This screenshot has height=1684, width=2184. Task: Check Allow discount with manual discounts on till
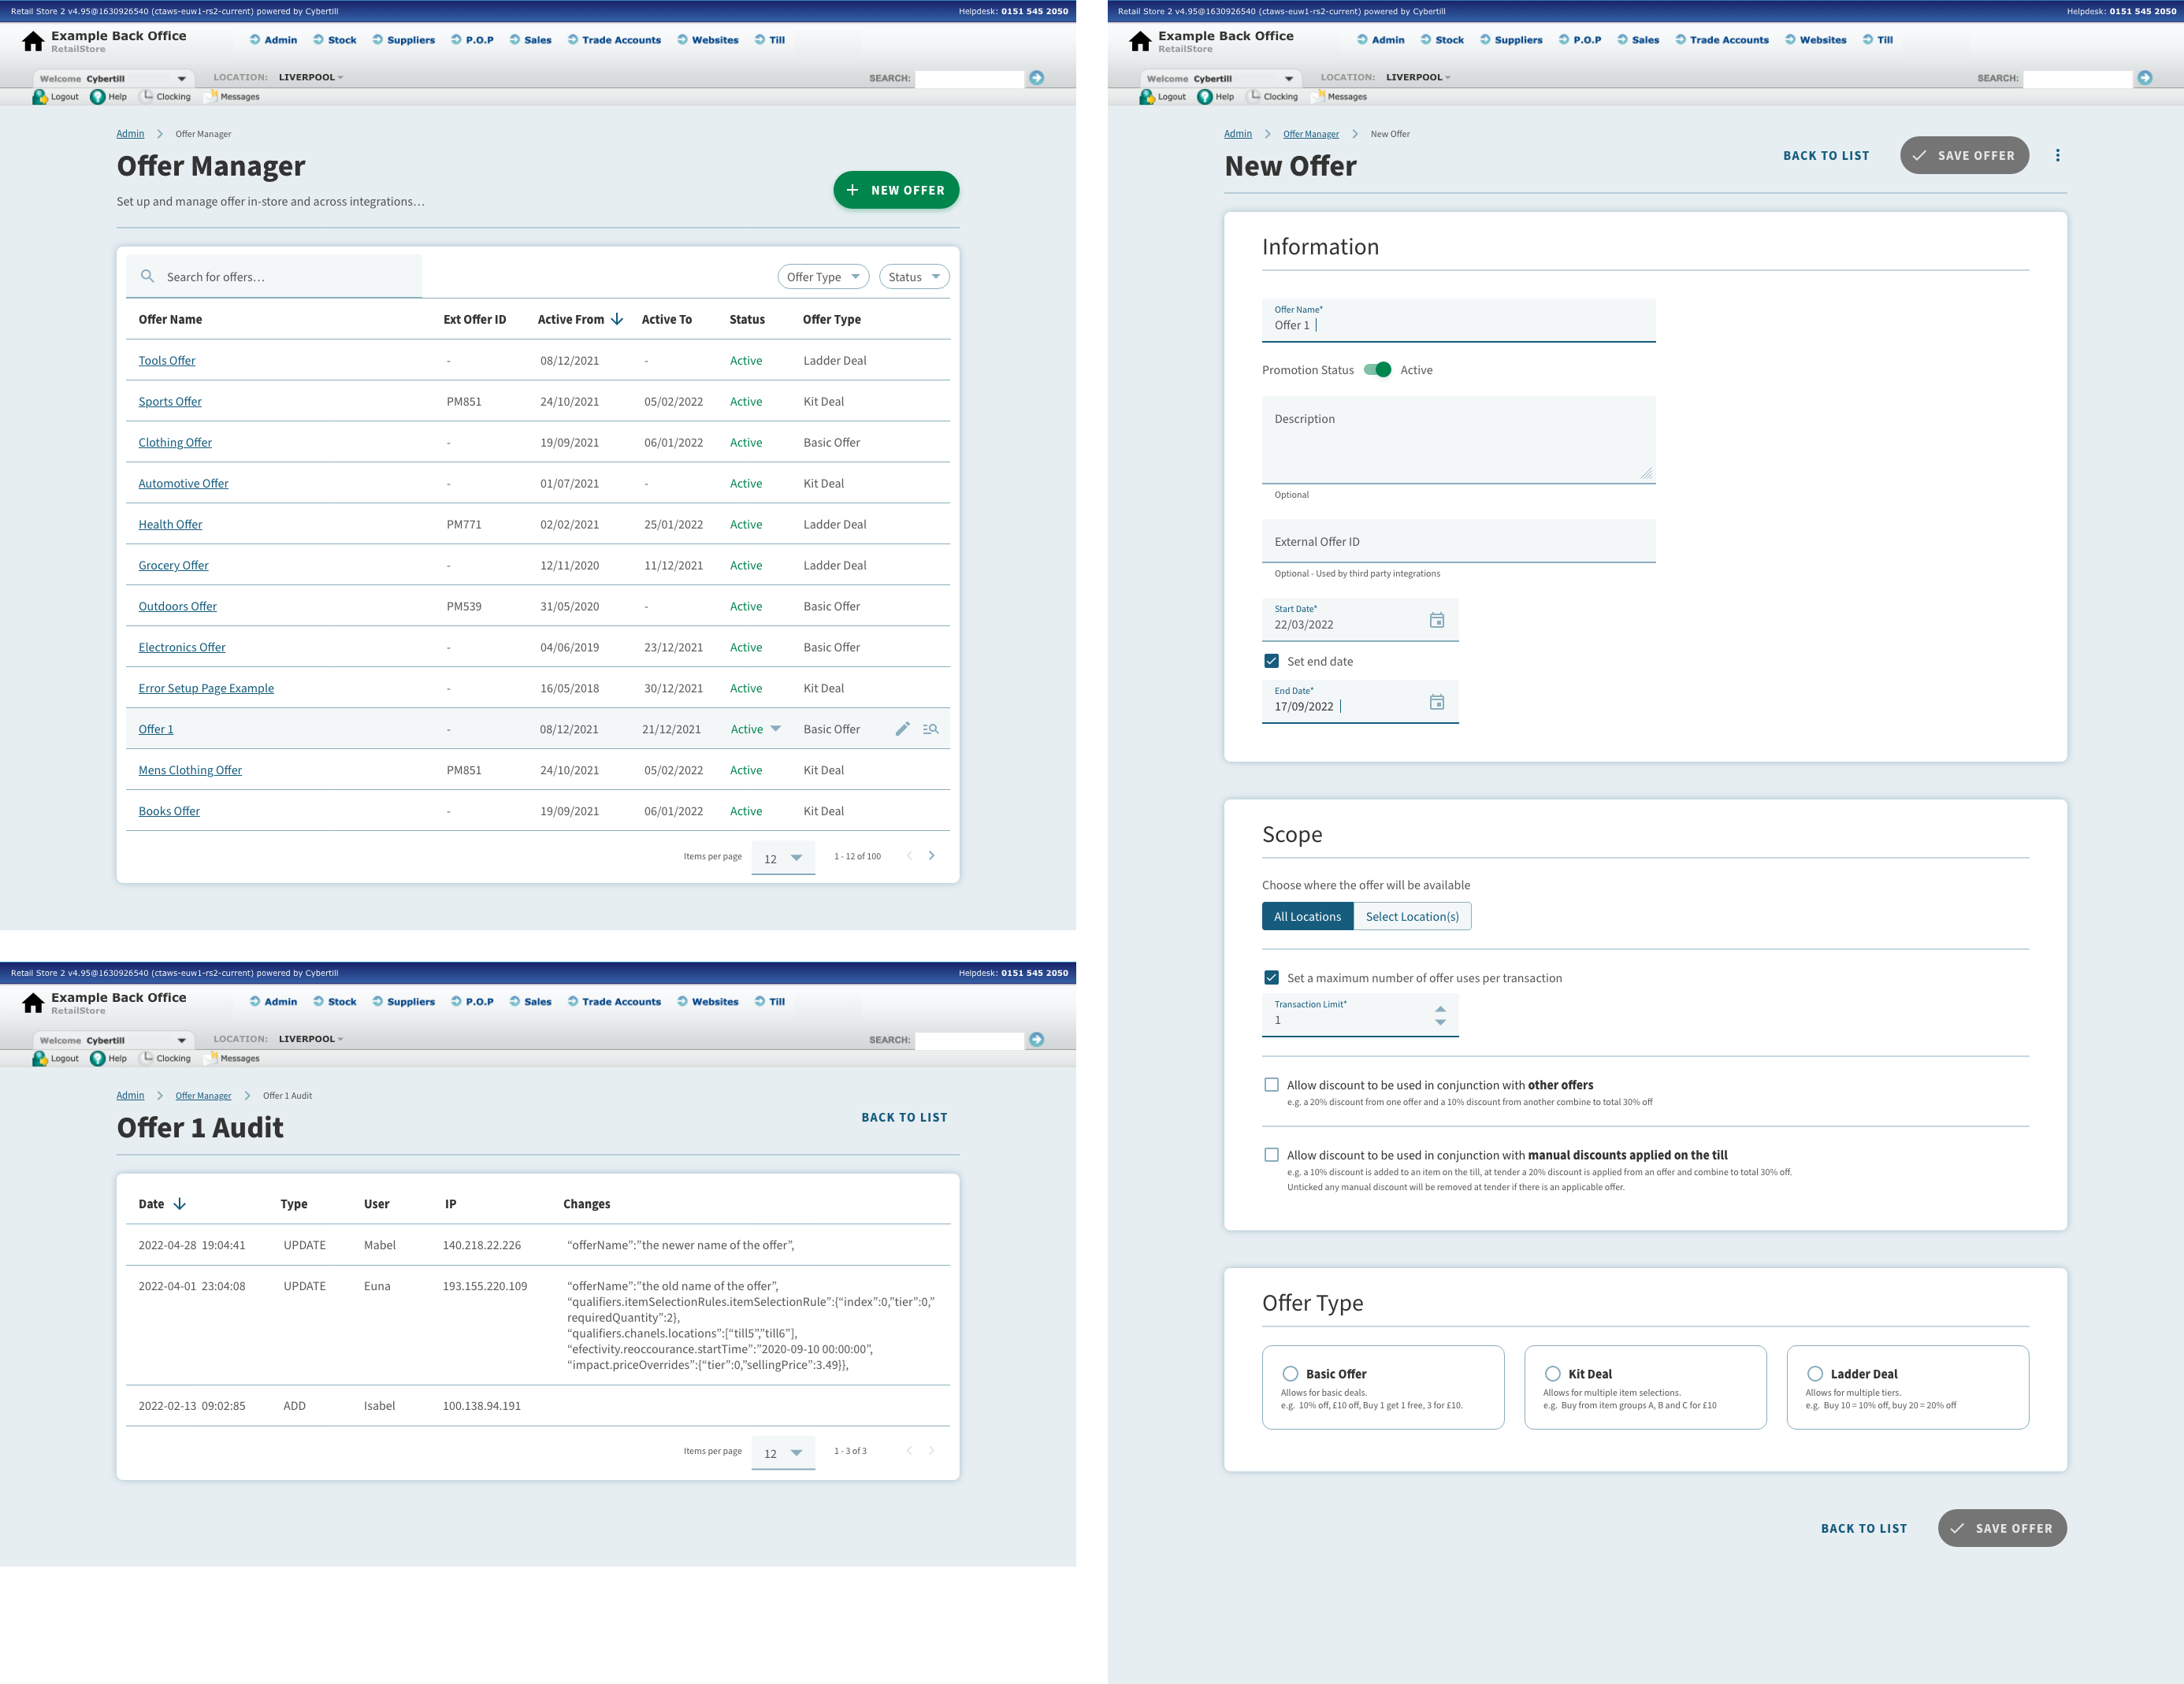[1271, 1155]
